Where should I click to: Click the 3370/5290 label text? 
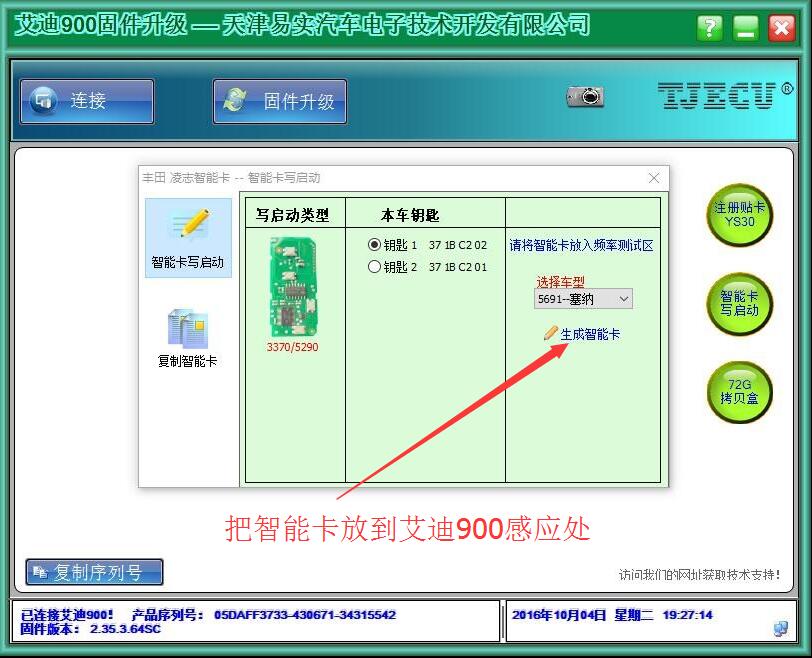(x=293, y=347)
